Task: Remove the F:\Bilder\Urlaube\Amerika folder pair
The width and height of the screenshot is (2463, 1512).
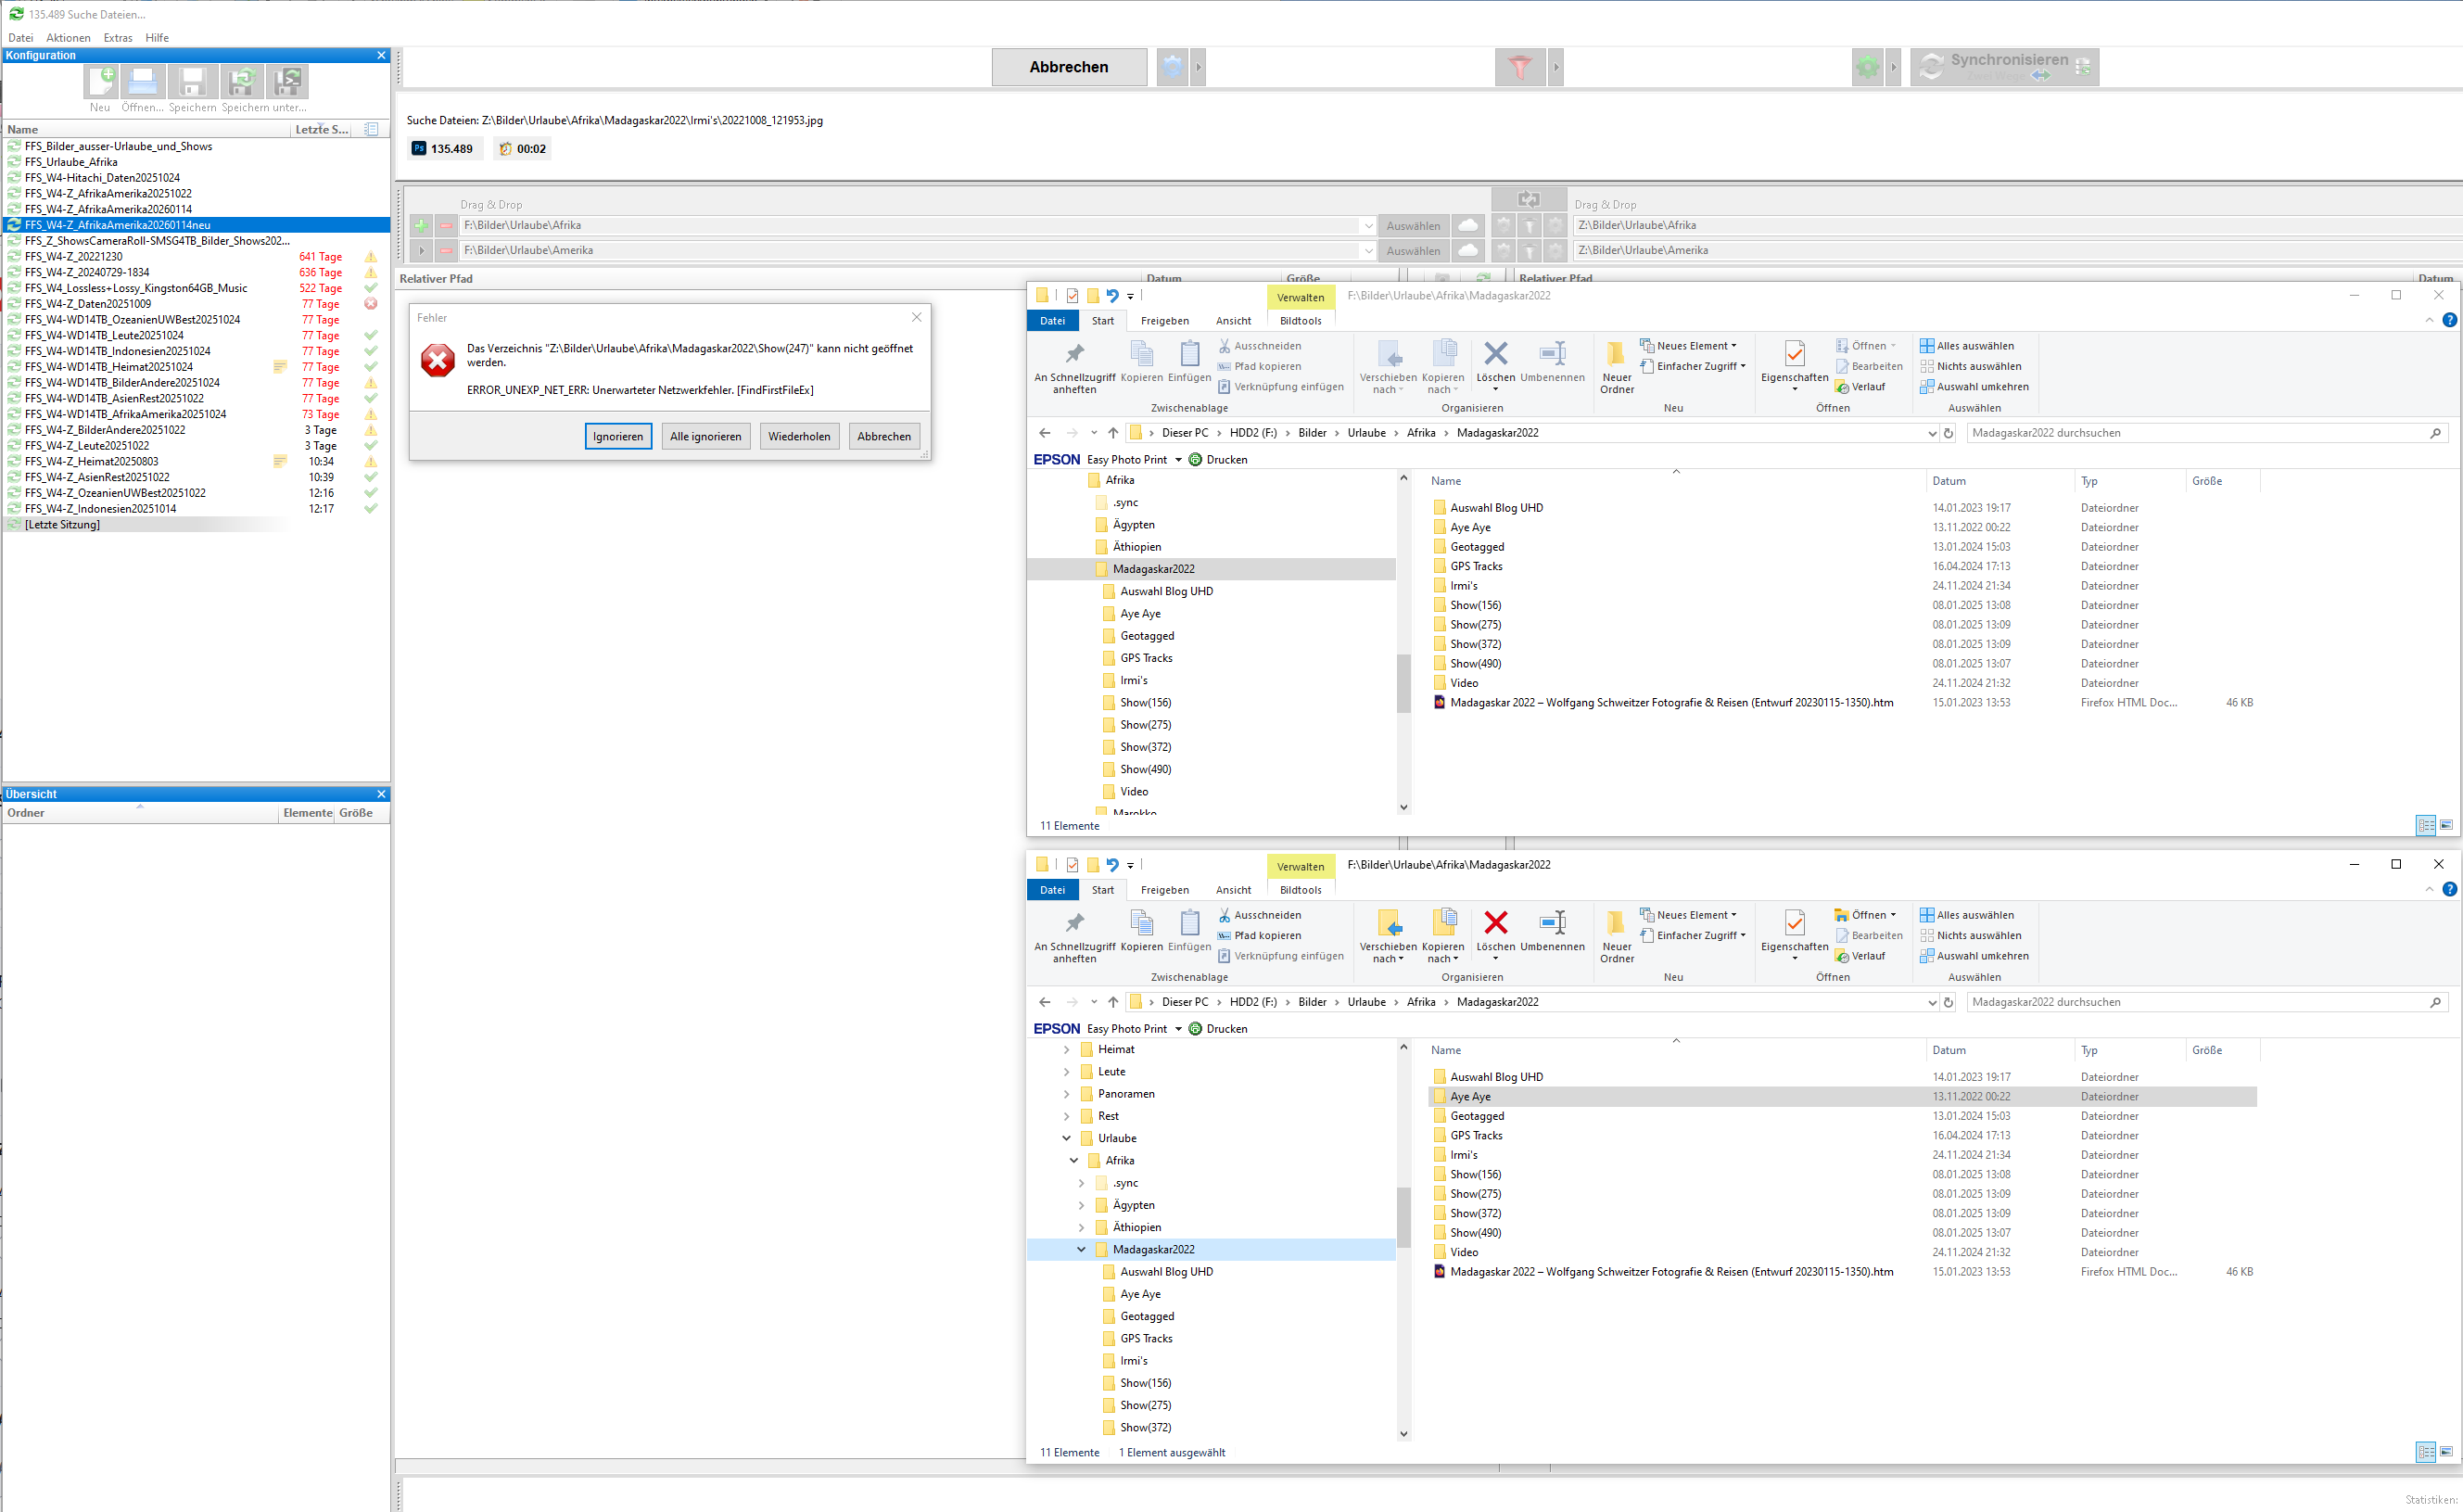Action: click(x=446, y=251)
